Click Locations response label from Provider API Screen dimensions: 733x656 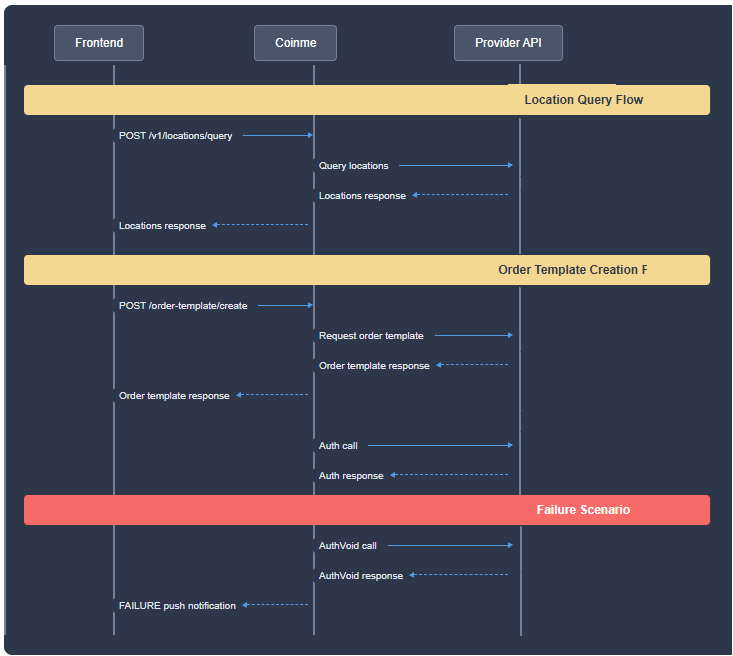pos(362,195)
